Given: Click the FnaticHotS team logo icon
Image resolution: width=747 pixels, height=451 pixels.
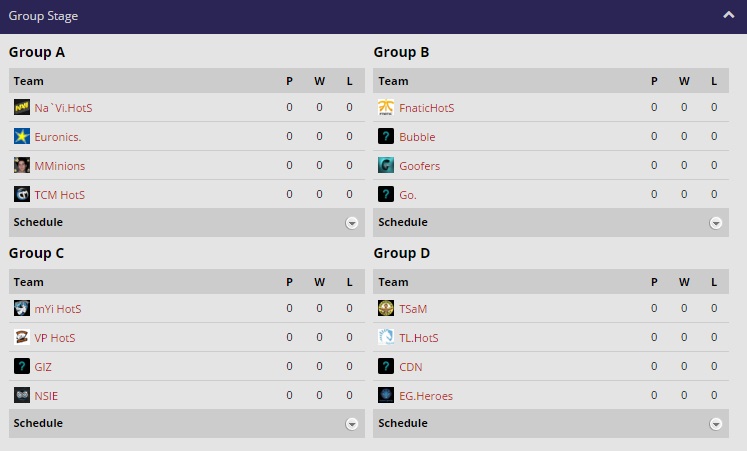Looking at the screenshot, I should (x=386, y=108).
